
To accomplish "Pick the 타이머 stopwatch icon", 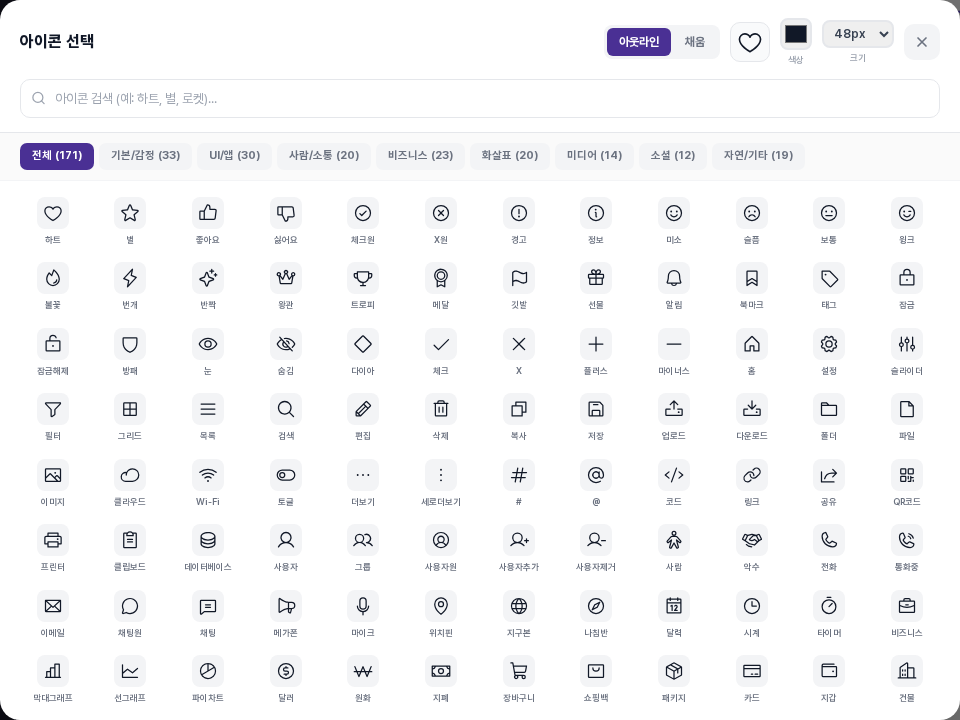I will (828, 606).
